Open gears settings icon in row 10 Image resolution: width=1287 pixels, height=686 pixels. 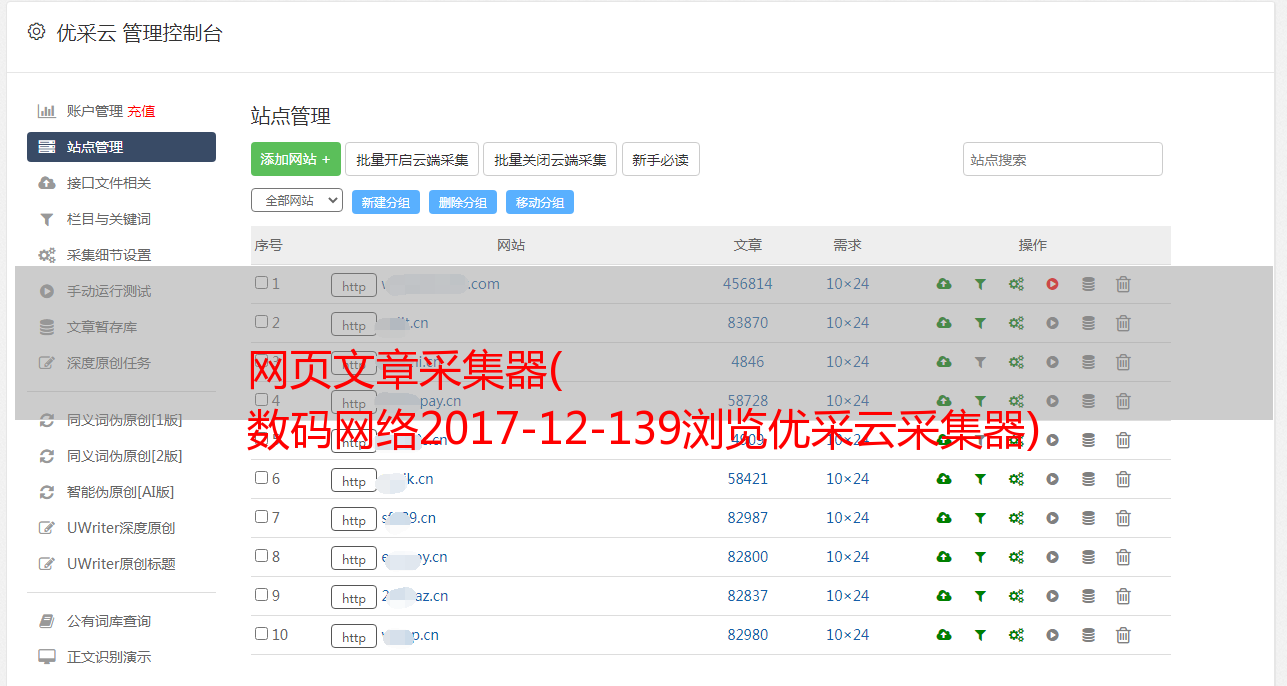[x=1016, y=635]
